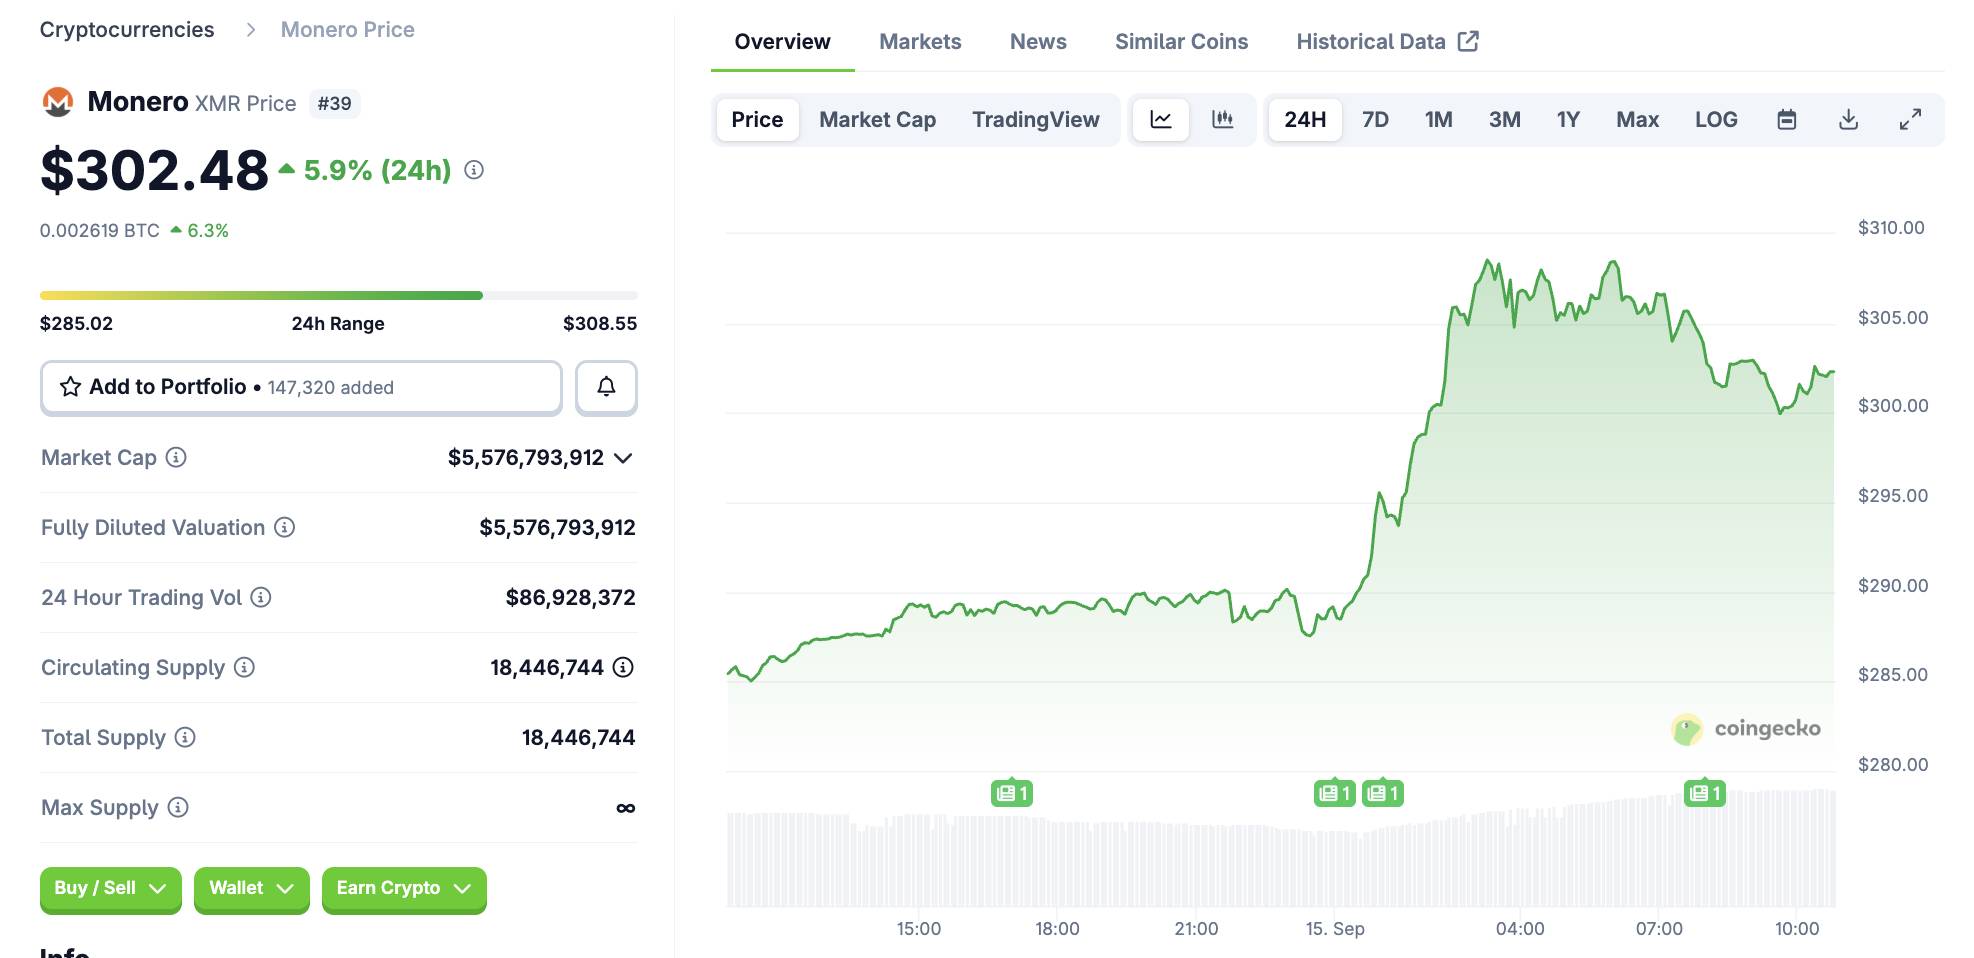
Task: Switch to the Markets tab
Action: coord(920,42)
